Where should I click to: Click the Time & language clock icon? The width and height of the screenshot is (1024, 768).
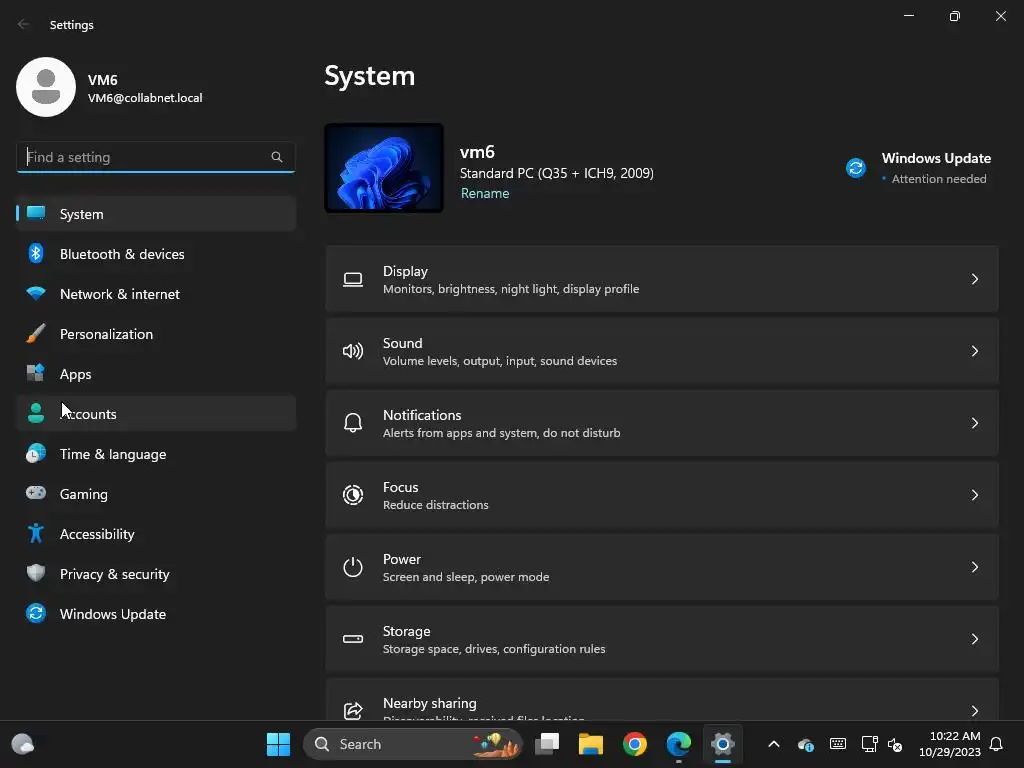(x=36, y=453)
